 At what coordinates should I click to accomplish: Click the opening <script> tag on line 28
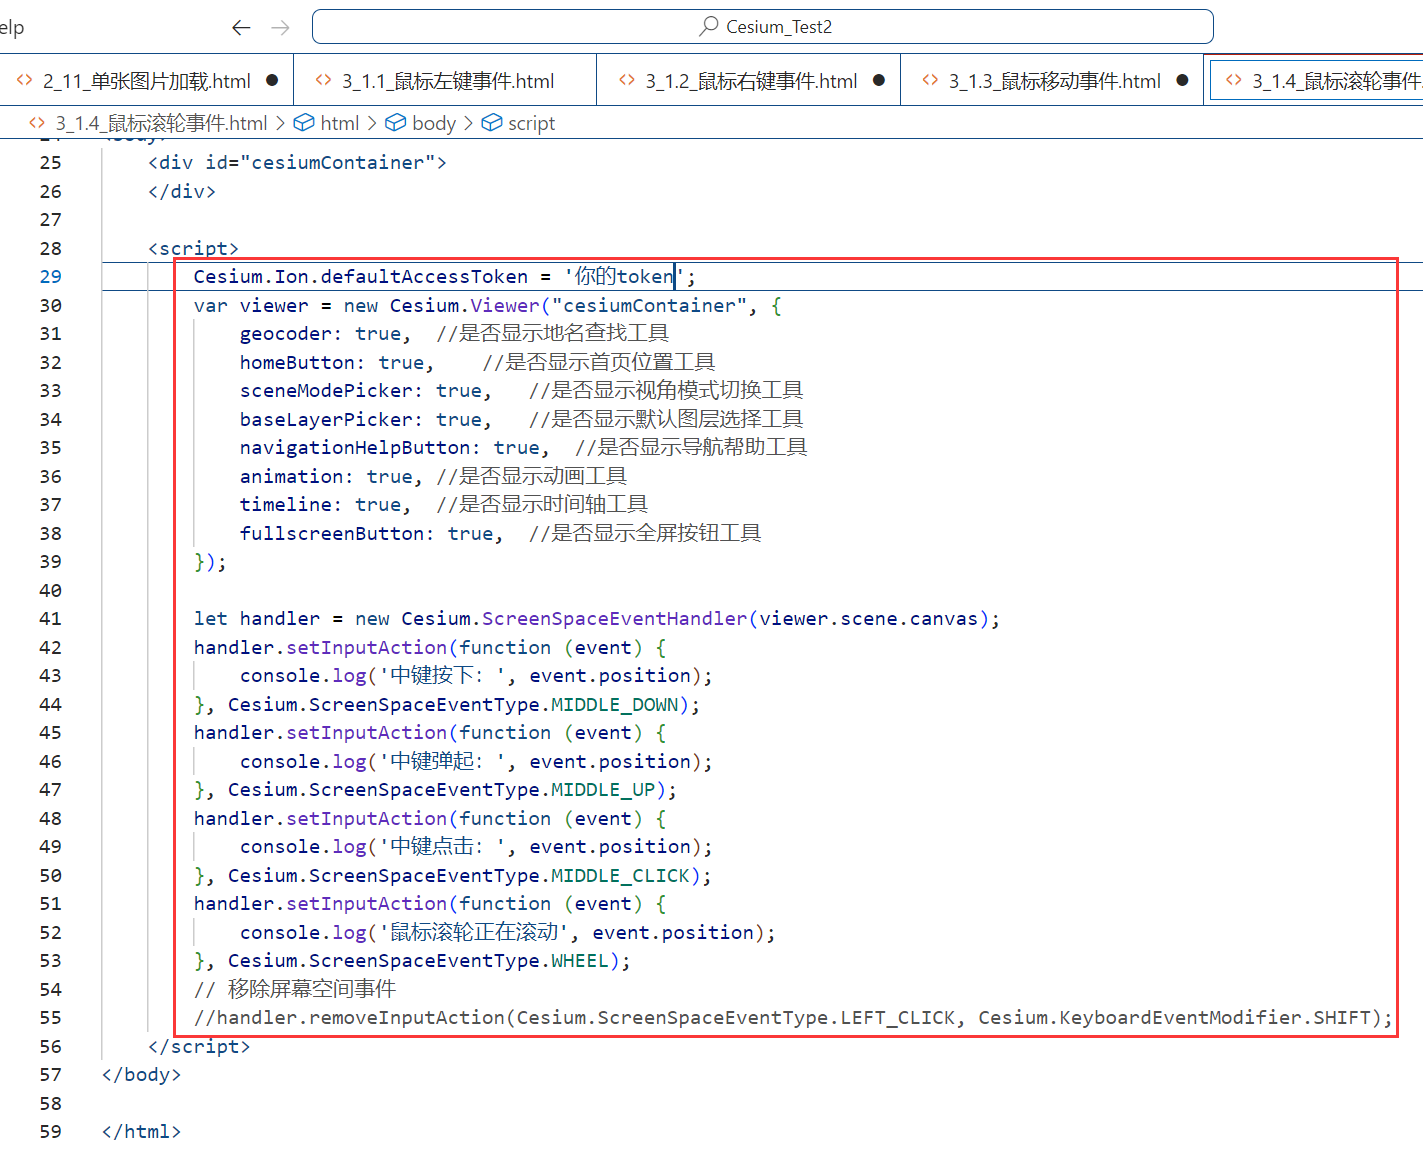point(193,249)
